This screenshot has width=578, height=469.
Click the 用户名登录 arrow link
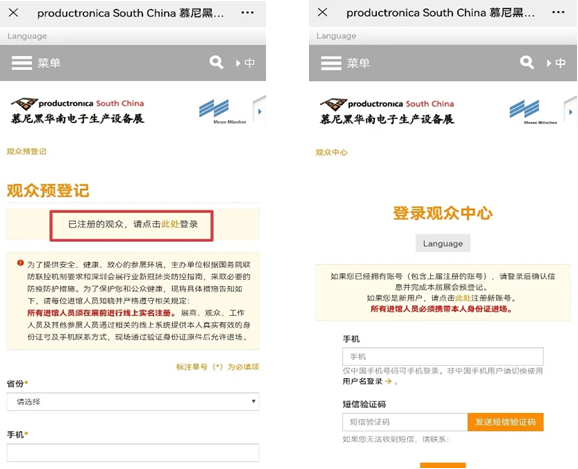[x=367, y=381]
